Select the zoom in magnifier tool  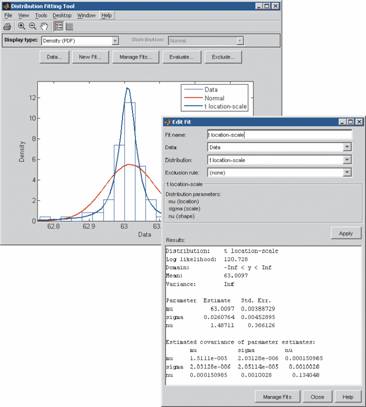pyautogui.click(x=21, y=26)
